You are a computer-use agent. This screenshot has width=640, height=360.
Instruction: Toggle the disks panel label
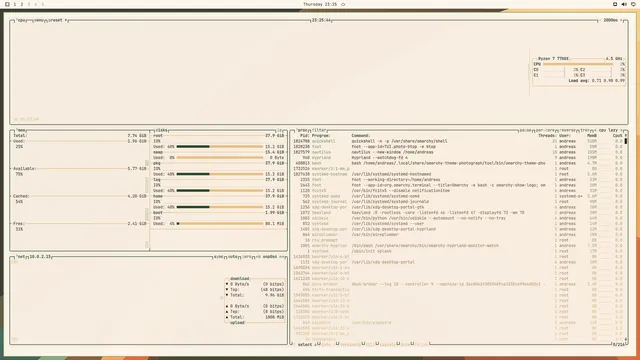click(x=162, y=130)
